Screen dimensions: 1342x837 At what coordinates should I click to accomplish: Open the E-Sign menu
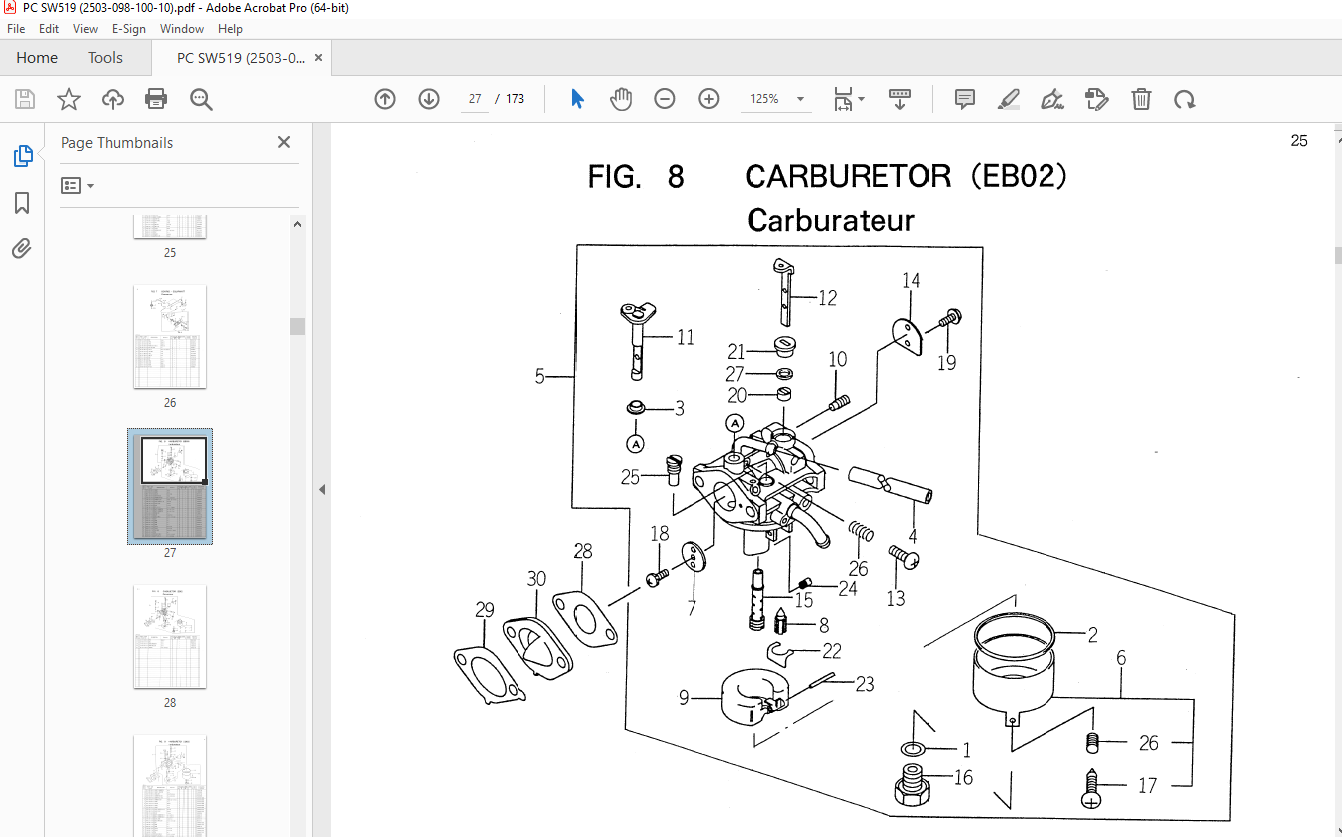(x=129, y=29)
